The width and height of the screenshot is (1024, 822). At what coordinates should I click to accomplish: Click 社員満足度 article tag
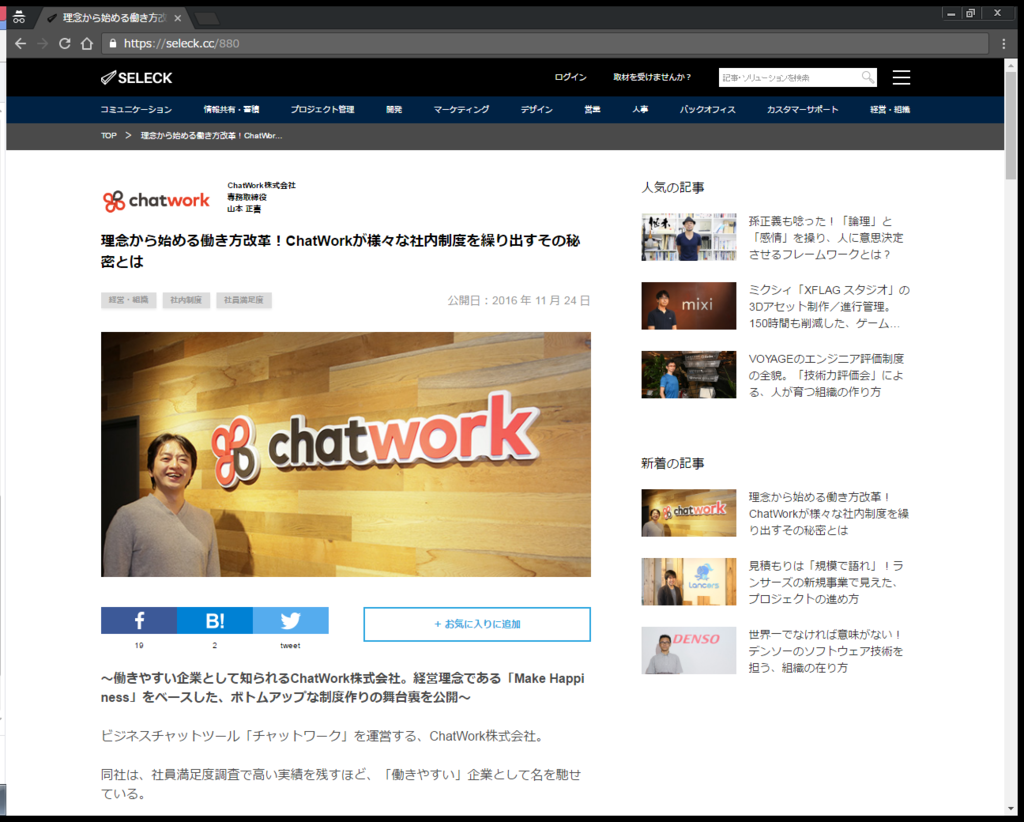point(244,300)
